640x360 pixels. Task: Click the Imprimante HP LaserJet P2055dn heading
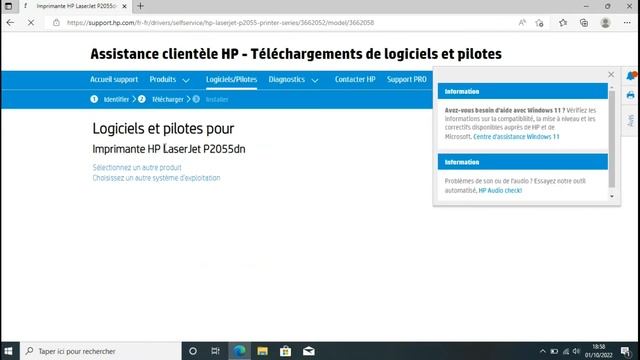tap(169, 149)
